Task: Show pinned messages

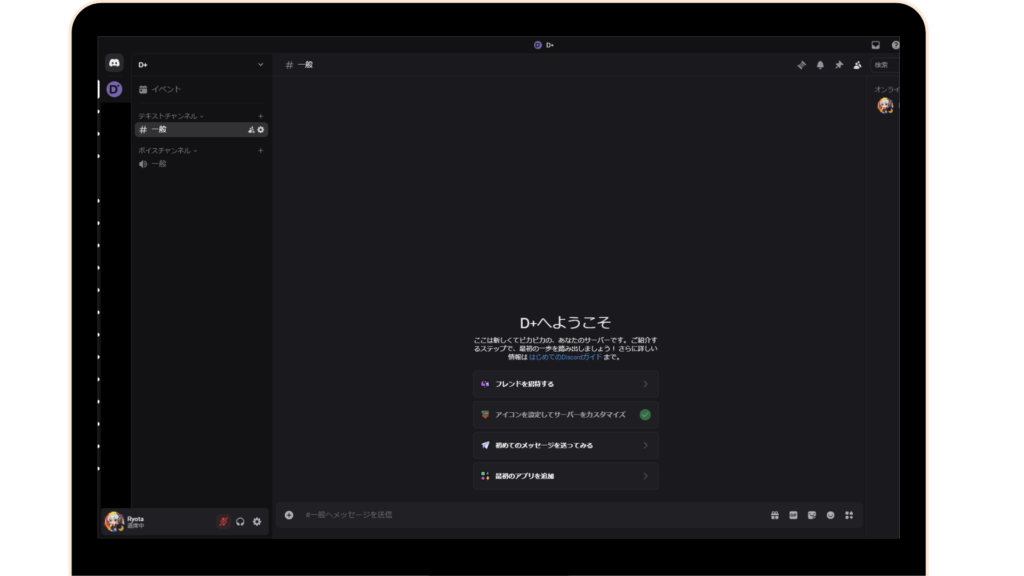Action: click(x=839, y=65)
